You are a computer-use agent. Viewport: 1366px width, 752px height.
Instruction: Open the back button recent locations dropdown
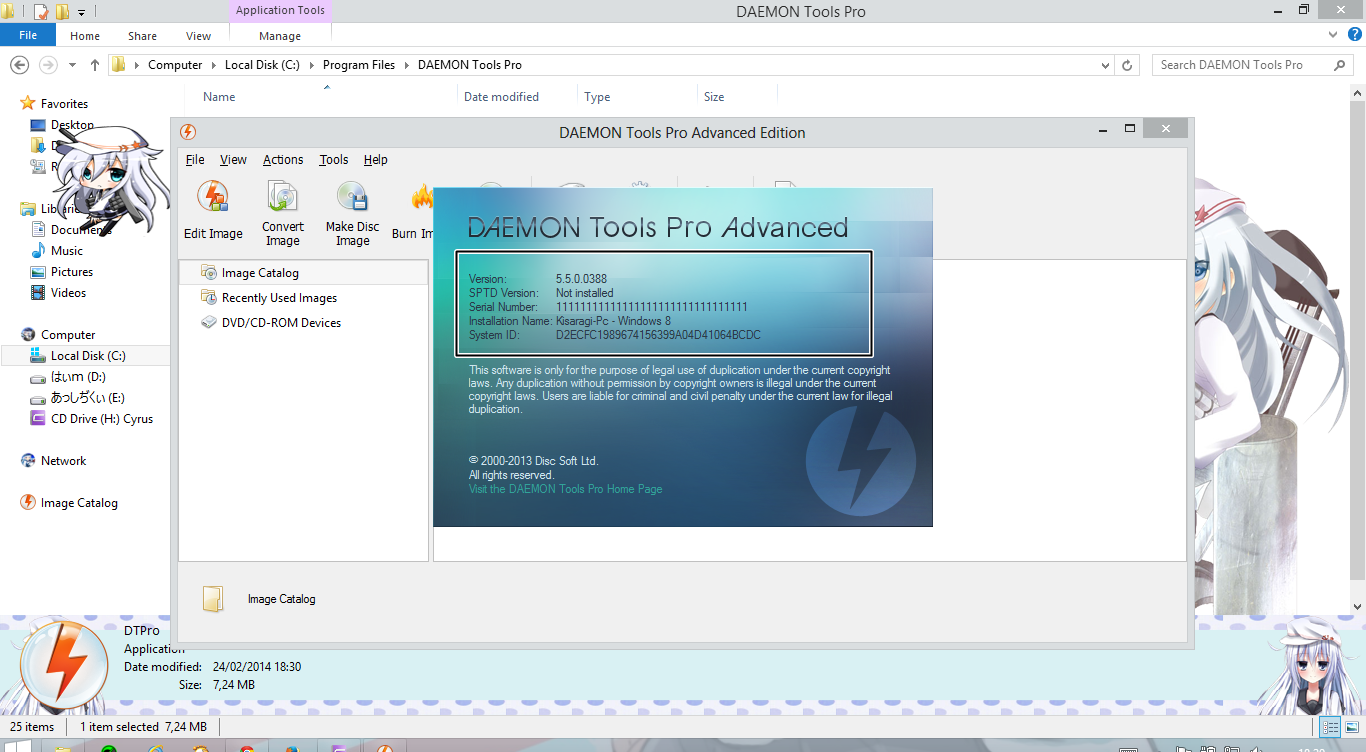pyautogui.click(x=71, y=64)
